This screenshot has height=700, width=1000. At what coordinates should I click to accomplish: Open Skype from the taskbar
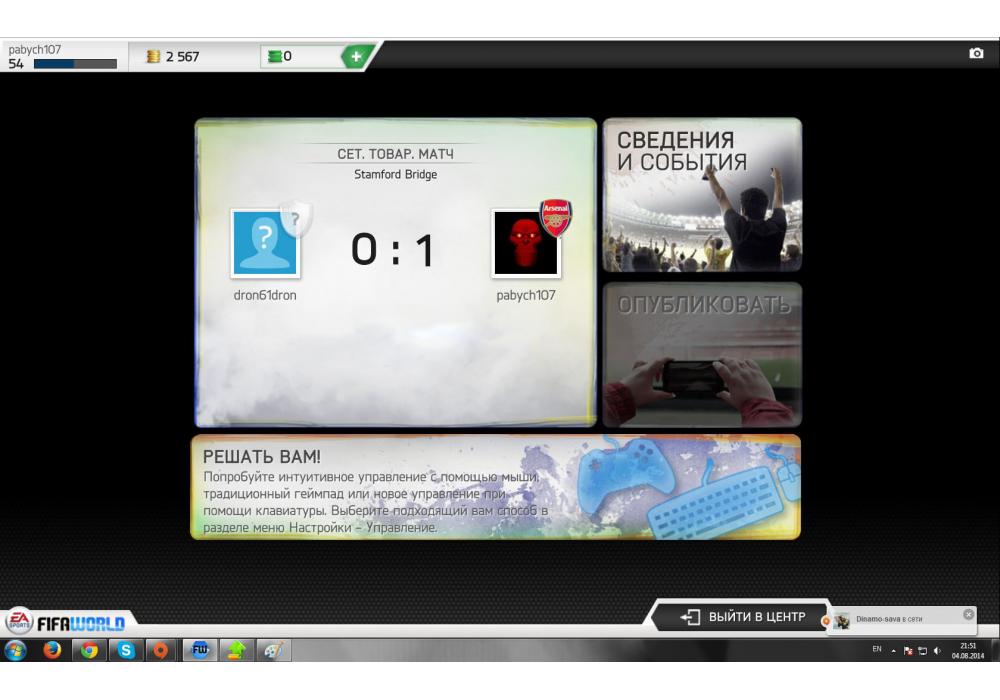click(x=126, y=650)
